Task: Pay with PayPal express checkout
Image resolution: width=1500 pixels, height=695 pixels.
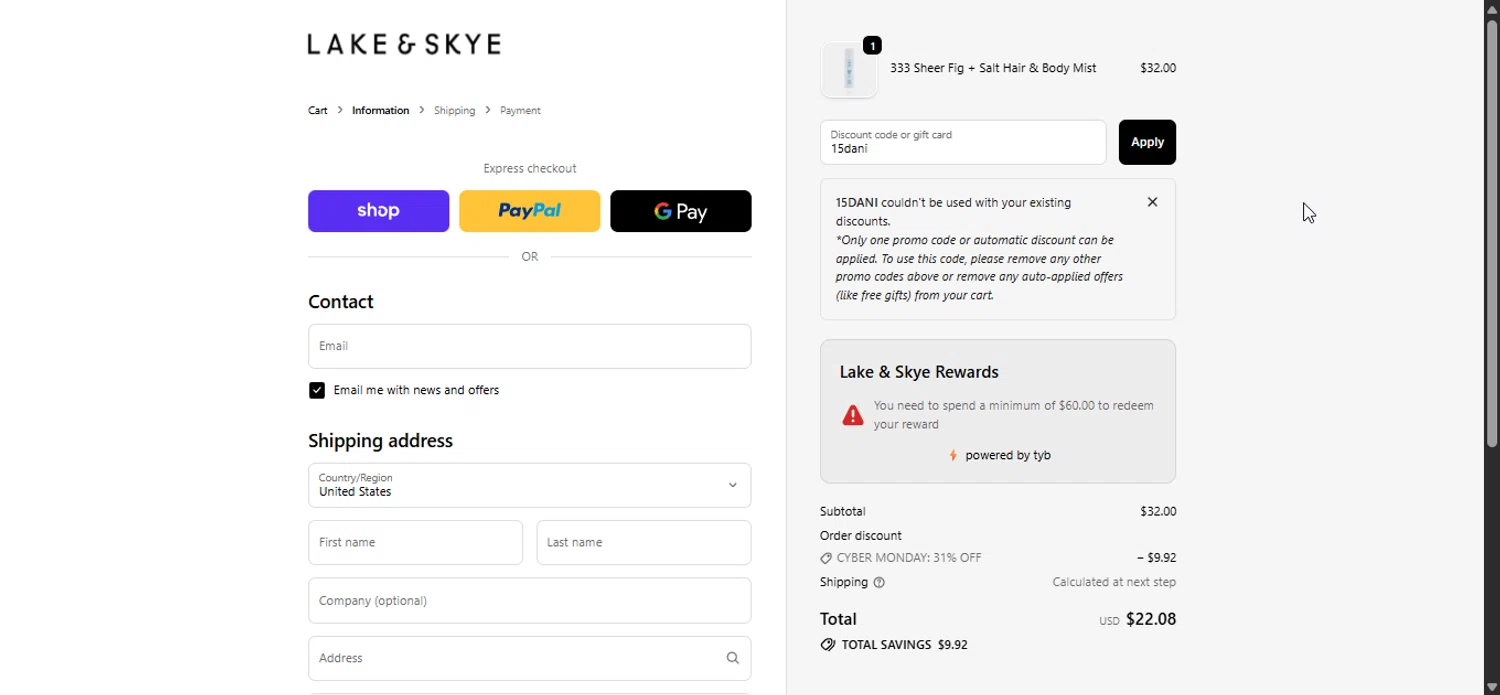Action: coord(530,211)
